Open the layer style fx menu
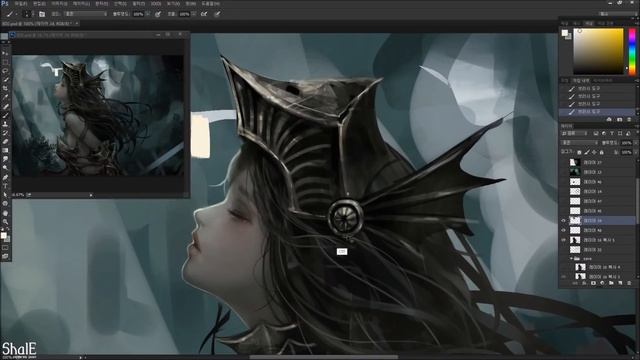 pyautogui.click(x=584, y=283)
